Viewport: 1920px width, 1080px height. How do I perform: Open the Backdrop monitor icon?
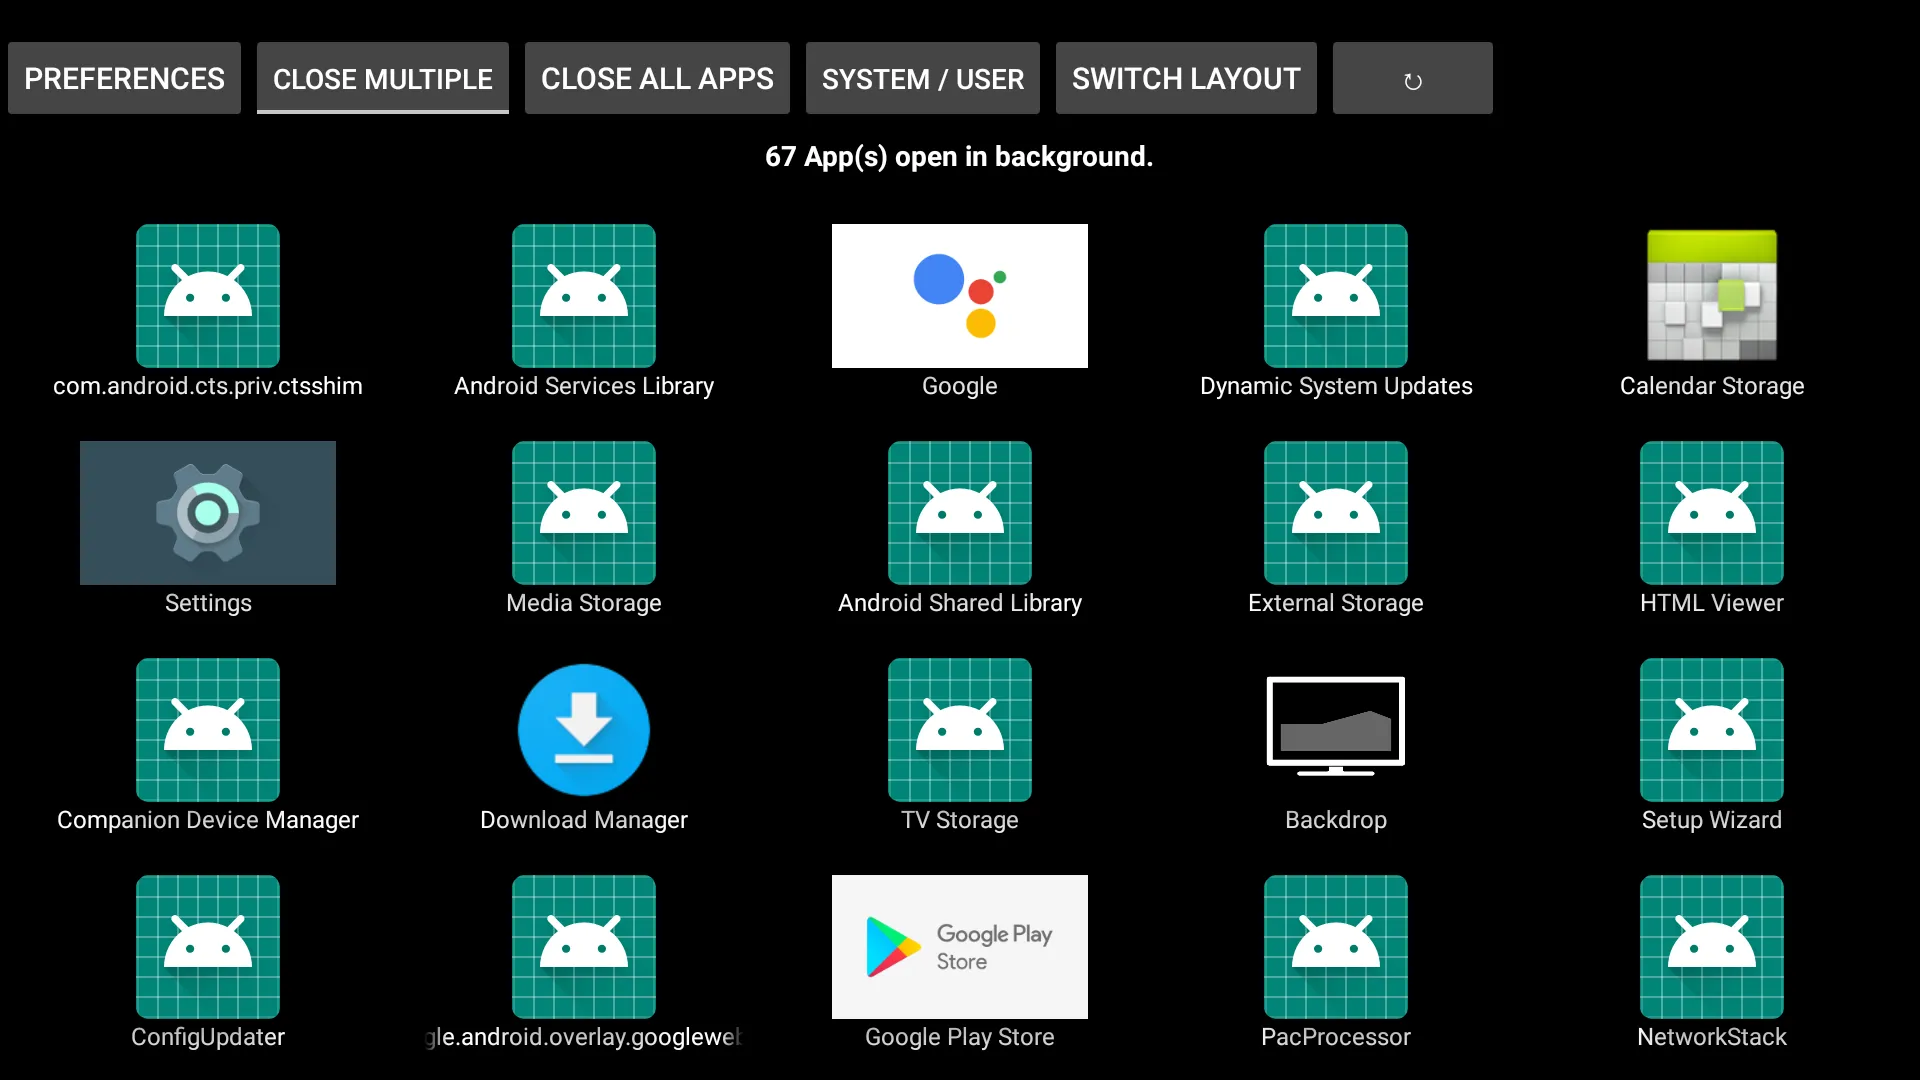[x=1336, y=727]
